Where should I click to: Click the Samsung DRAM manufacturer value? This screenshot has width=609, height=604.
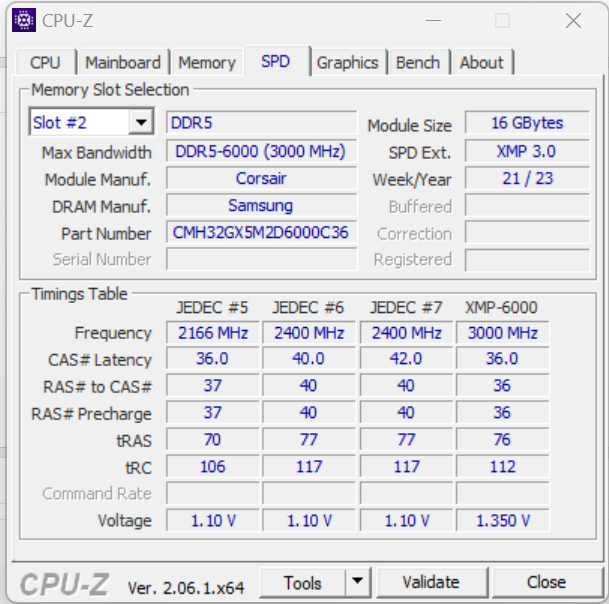coord(261,205)
